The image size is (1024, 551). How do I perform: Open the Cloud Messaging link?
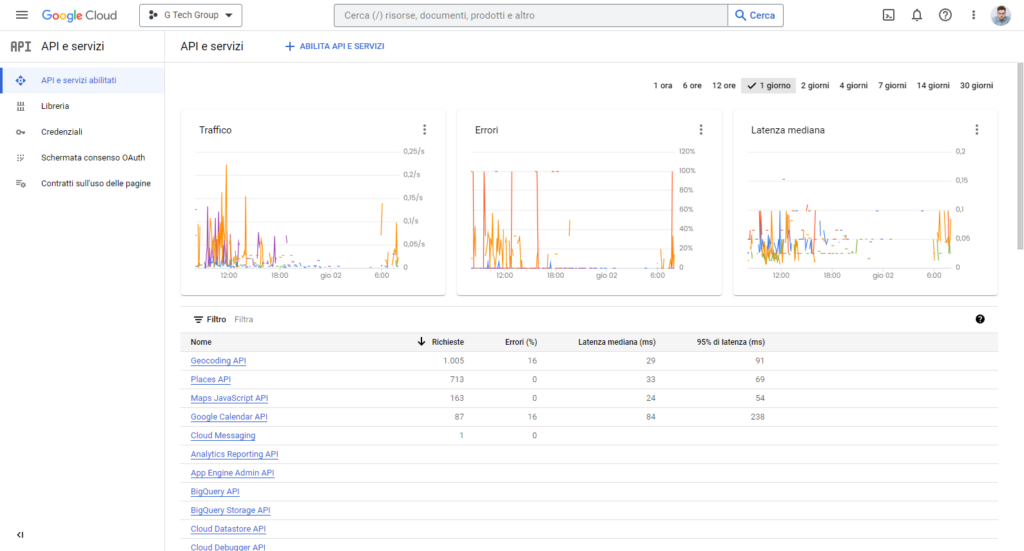223,435
